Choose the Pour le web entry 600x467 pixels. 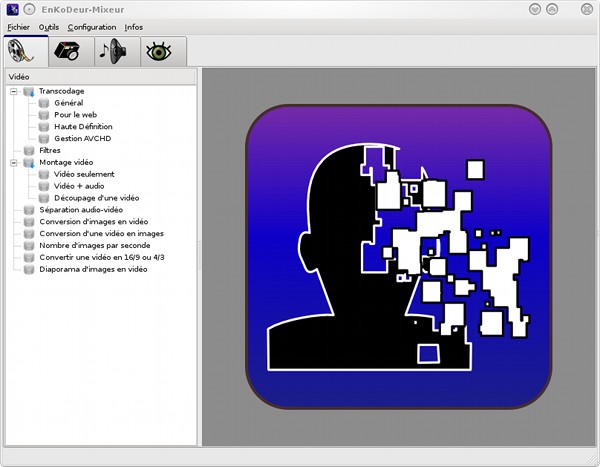click(x=75, y=115)
